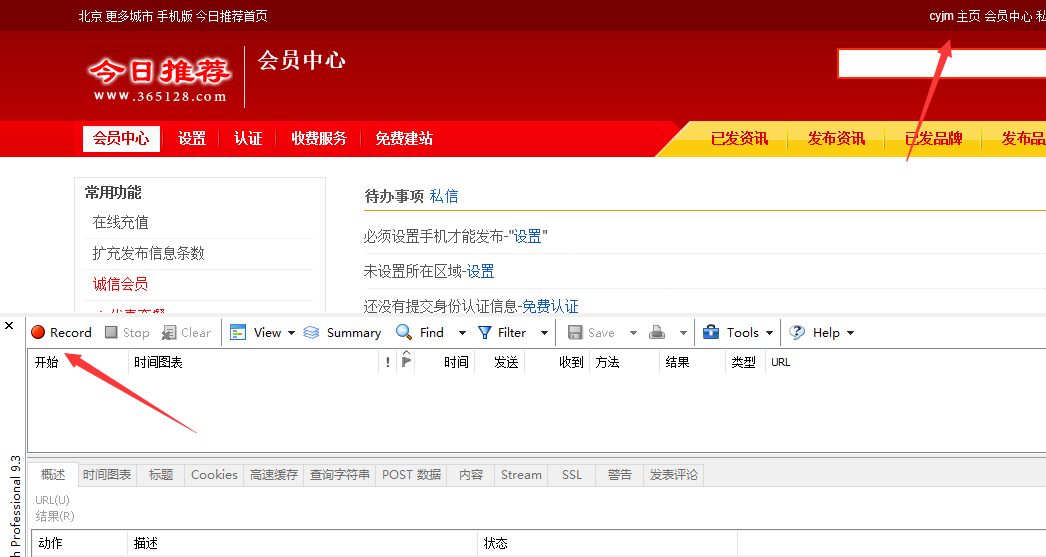The width and height of the screenshot is (1046, 557).
Task: Switch to the 标题 tab
Action: coord(161,474)
